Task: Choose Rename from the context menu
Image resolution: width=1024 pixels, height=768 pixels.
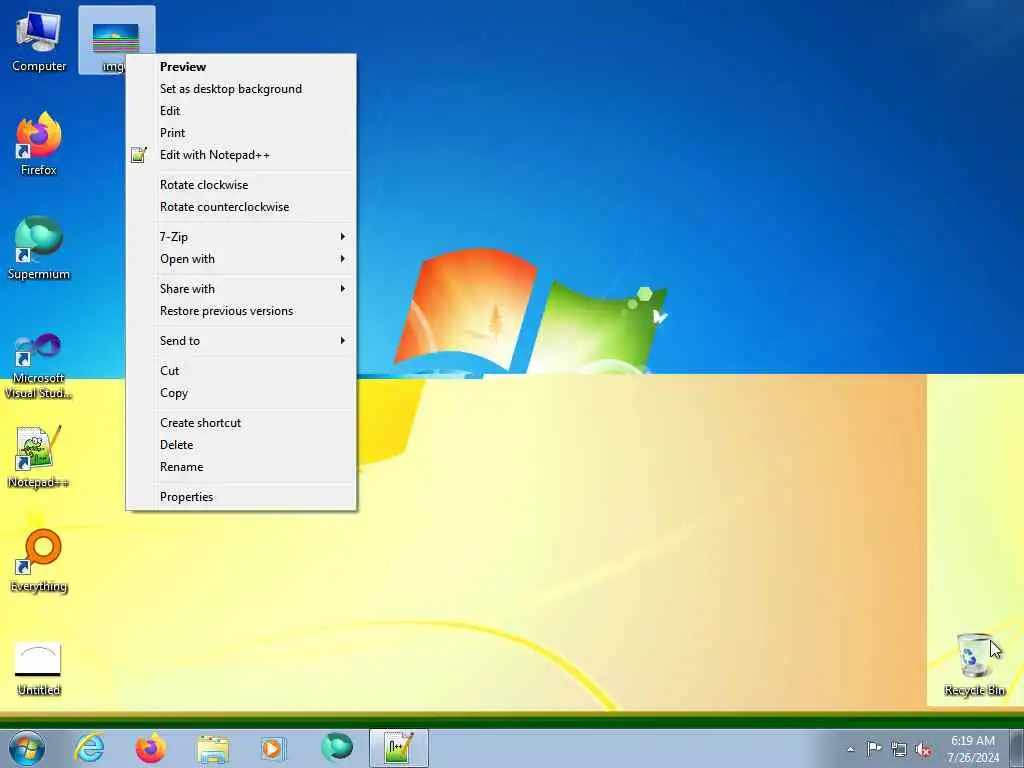Action: (x=241, y=468)
